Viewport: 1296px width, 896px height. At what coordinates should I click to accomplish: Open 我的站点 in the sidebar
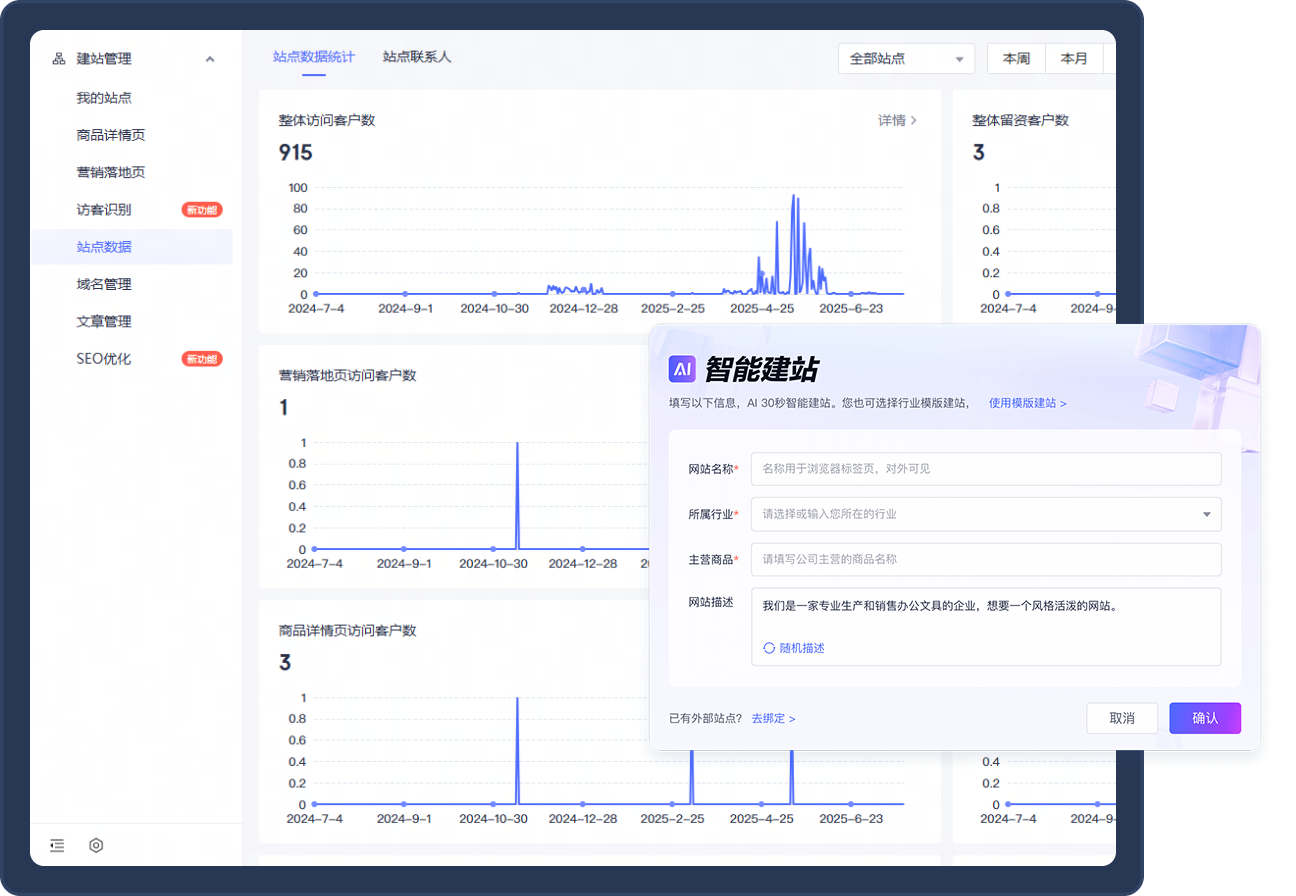point(104,98)
